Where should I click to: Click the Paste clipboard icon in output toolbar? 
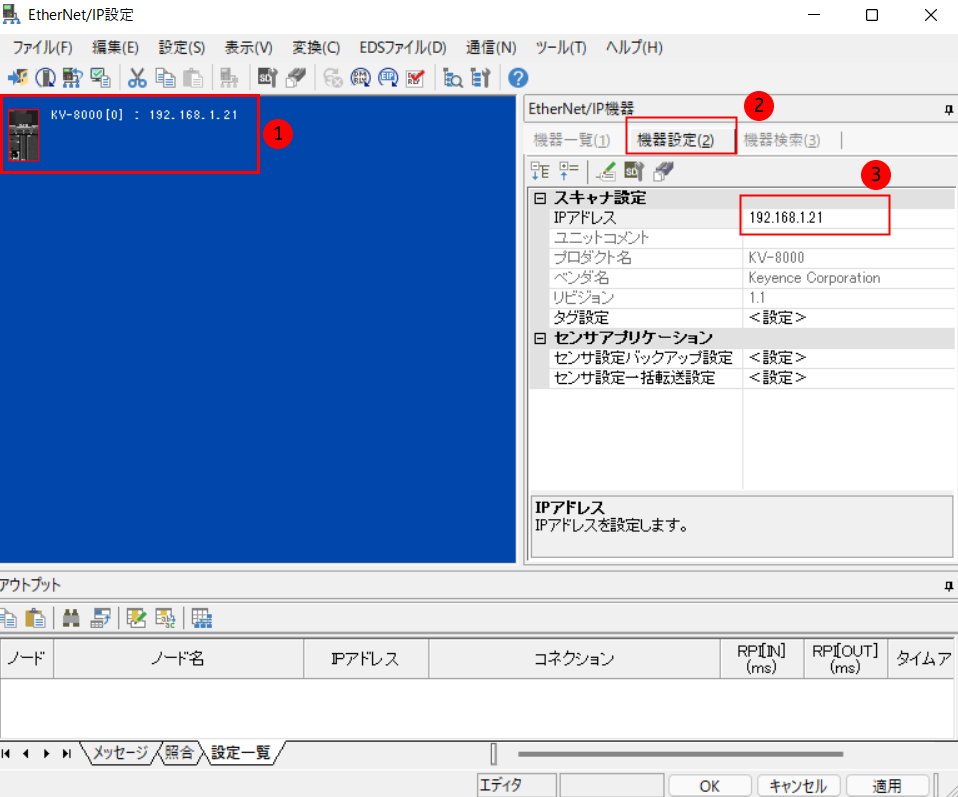click(35, 618)
